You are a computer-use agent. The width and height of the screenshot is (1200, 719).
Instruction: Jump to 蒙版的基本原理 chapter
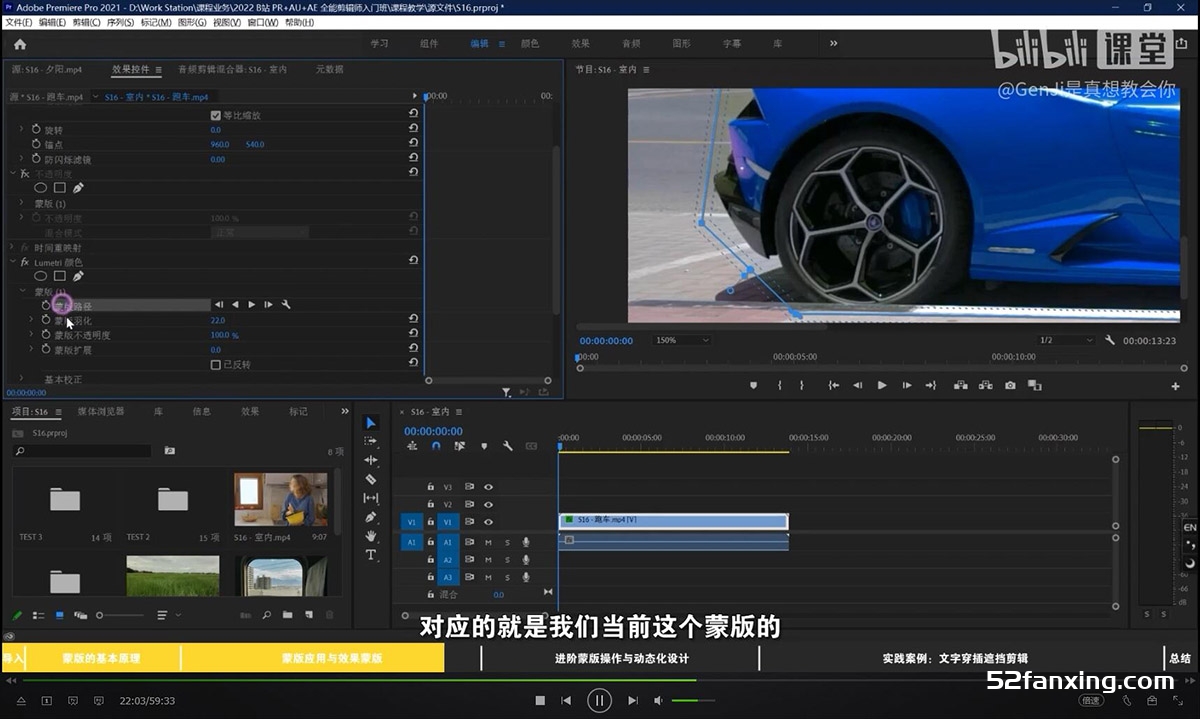(102, 658)
